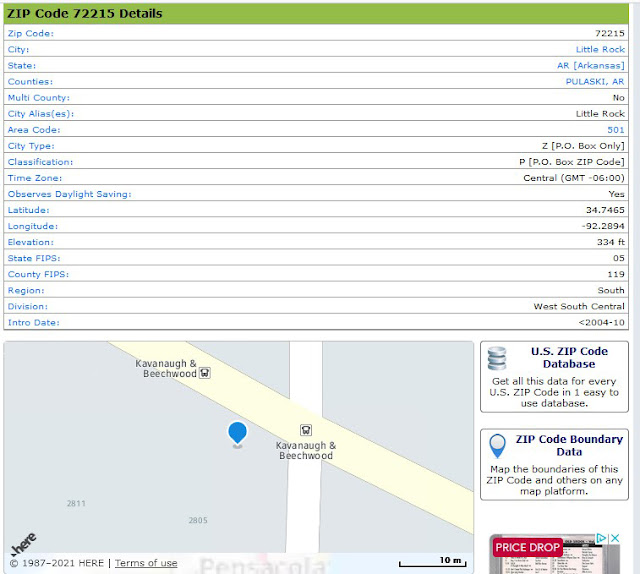Click the 10 m map scale bar
This screenshot has height=574, width=640.
click(x=433, y=562)
